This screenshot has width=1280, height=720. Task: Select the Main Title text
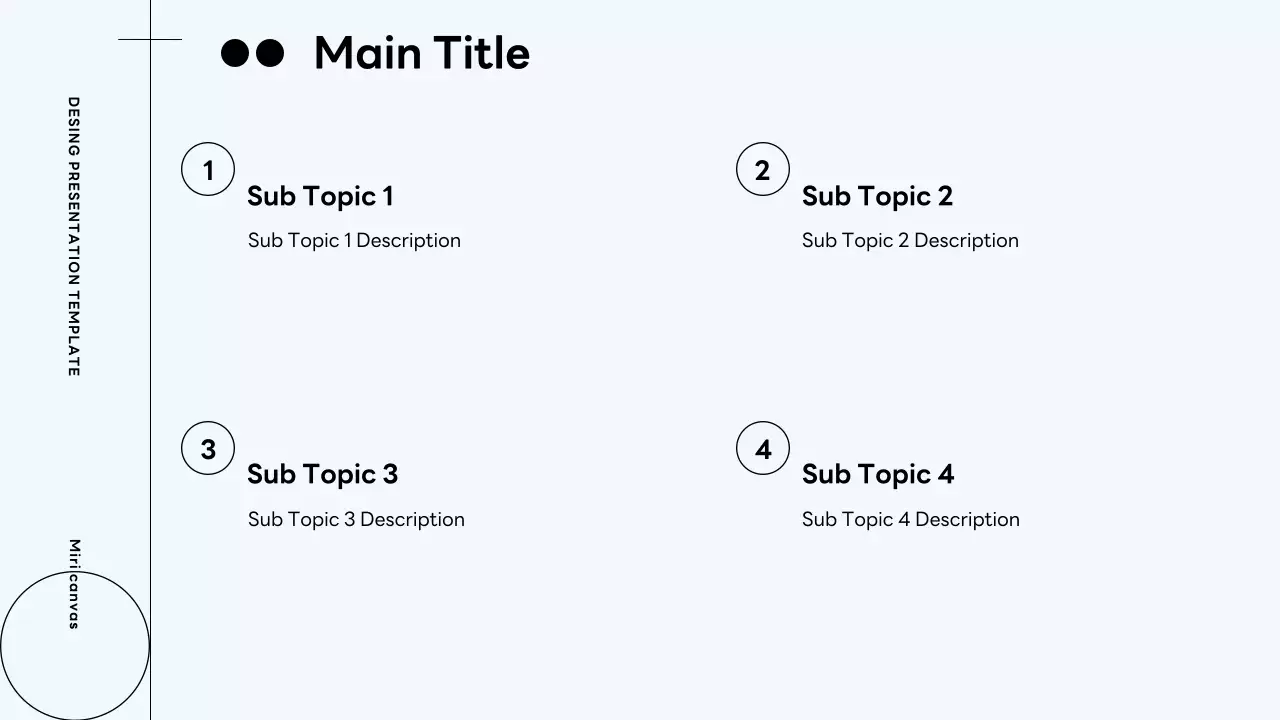(x=421, y=53)
